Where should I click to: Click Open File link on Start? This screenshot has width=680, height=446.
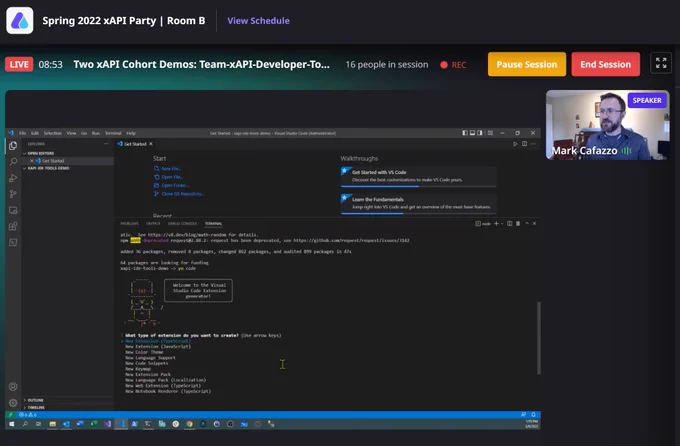168,177
